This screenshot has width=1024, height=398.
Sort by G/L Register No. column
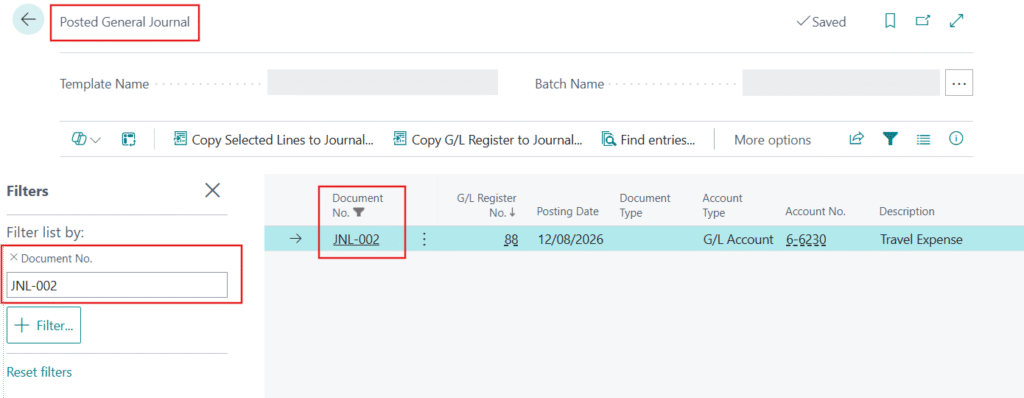487,205
